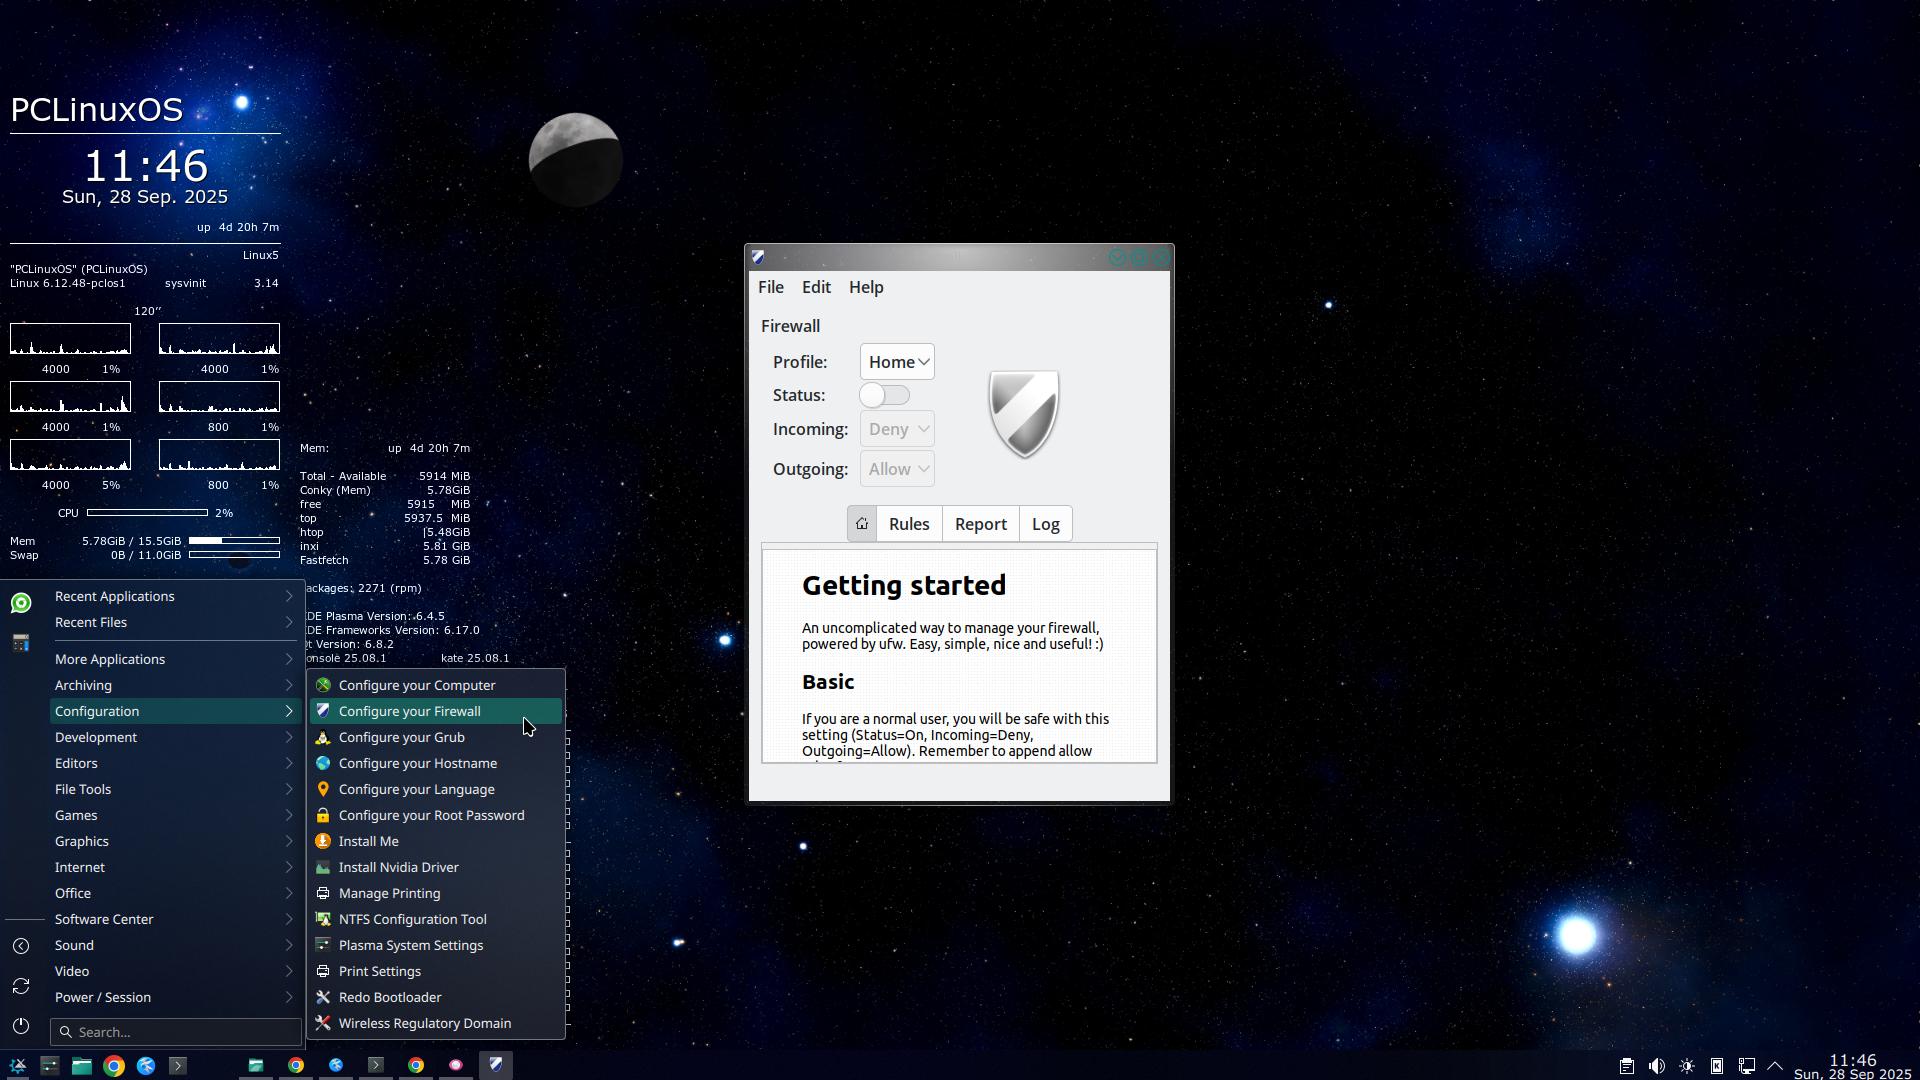The height and width of the screenshot is (1080, 1920).
Task: Select Configure your Grub menu entry
Action: pyautogui.click(x=401, y=737)
